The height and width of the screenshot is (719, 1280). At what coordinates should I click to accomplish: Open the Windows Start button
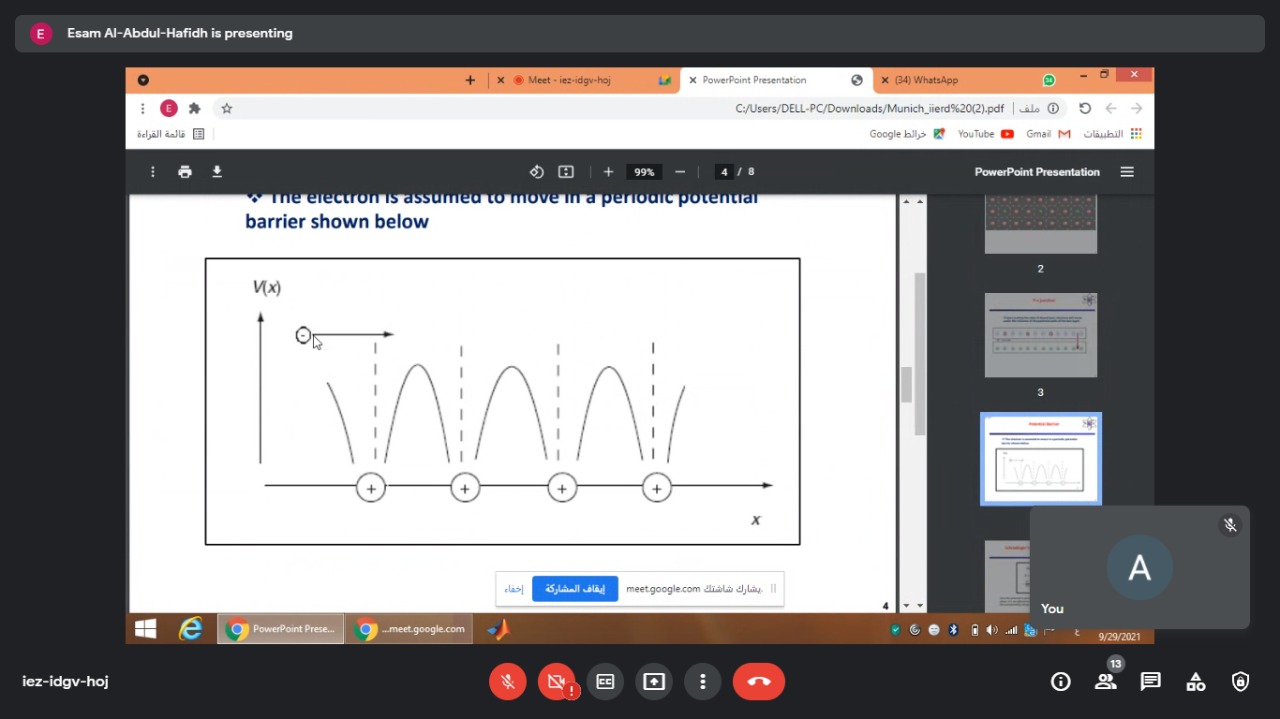pos(146,629)
